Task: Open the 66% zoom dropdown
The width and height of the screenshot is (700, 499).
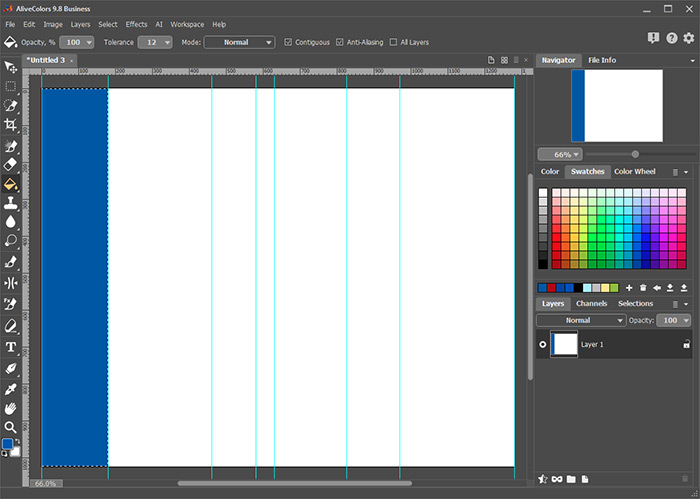Action: tap(560, 154)
